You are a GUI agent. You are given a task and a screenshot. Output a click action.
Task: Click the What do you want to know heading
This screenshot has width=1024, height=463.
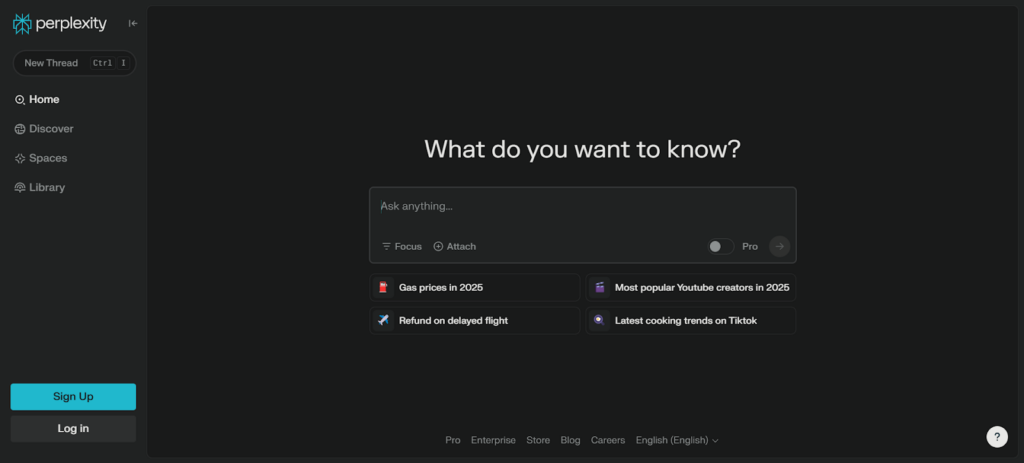tap(583, 150)
